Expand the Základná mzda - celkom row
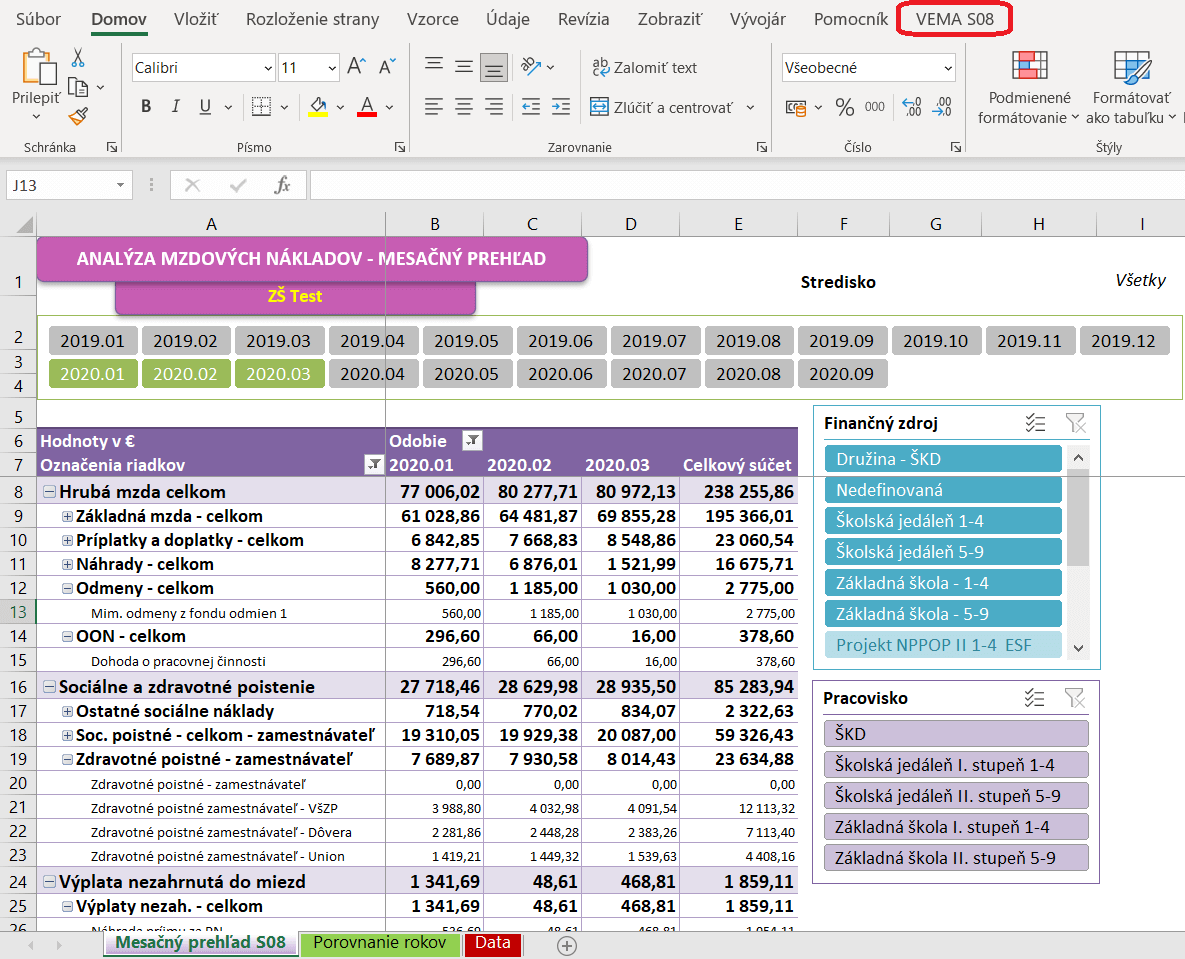This screenshot has height=959, width=1185. click(x=67, y=517)
